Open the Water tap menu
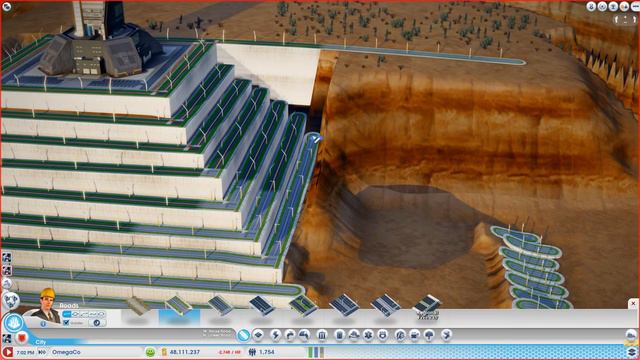 304,335
